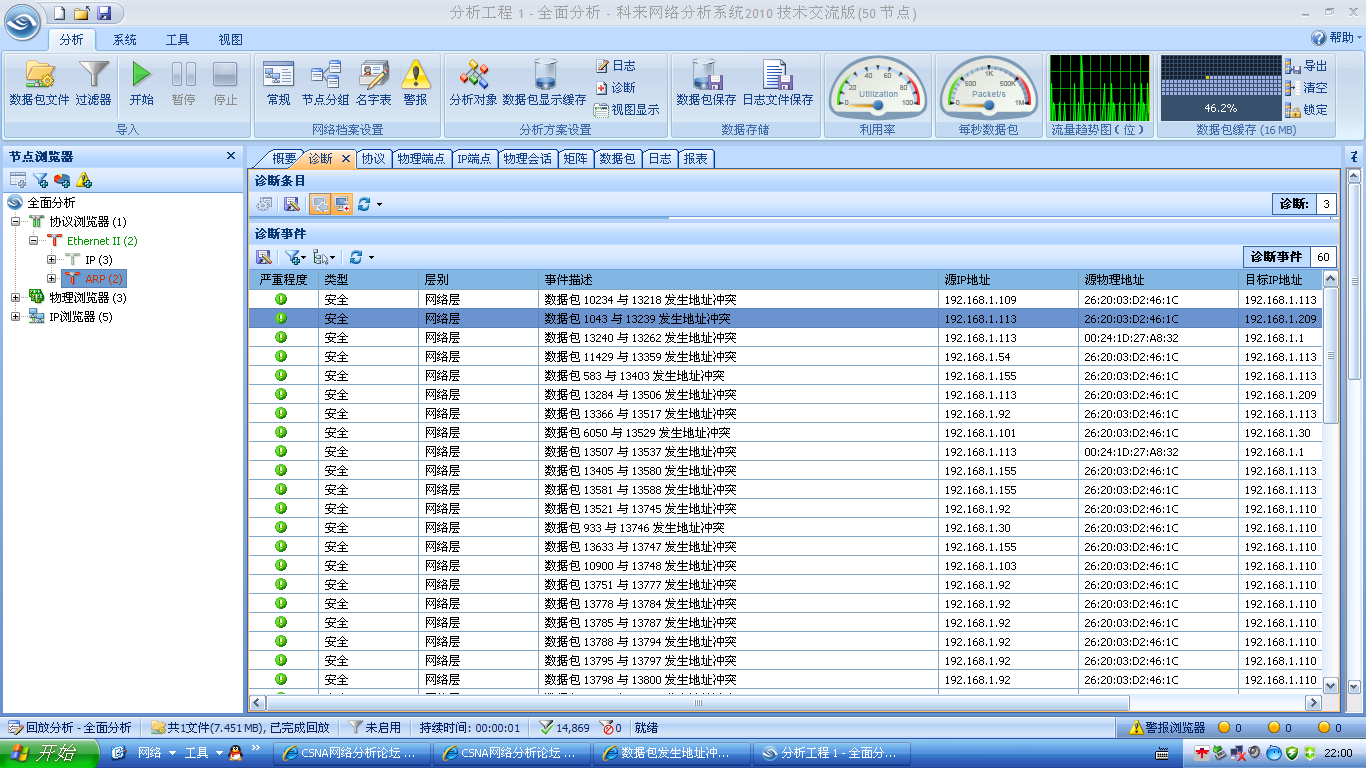This screenshot has width=1366, height=768.
Task: Sort by 源IP地址 column header
Action: tap(1008, 280)
